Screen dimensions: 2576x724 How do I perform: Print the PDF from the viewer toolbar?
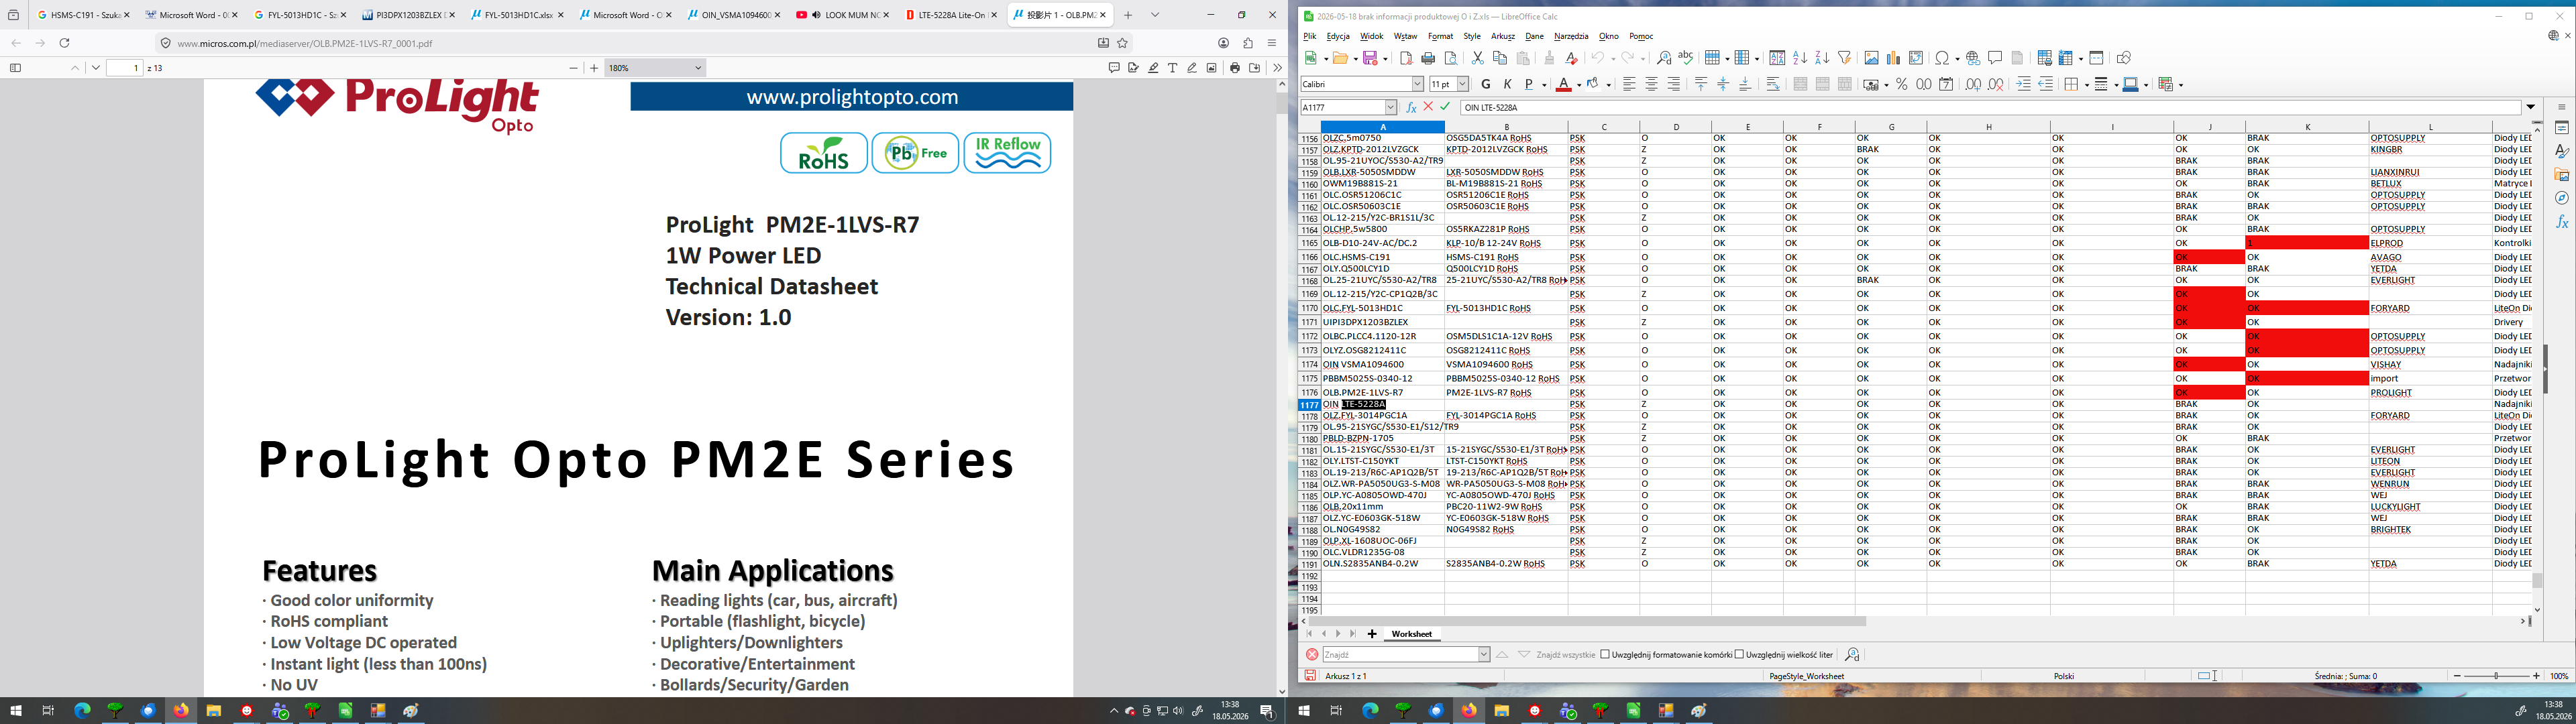click(1235, 68)
